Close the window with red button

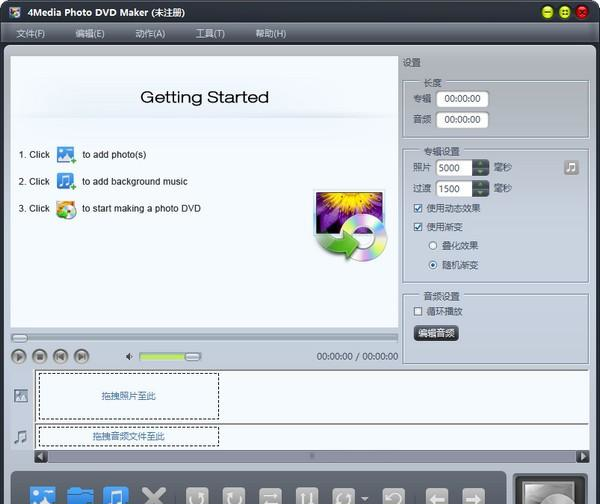[x=582, y=12]
